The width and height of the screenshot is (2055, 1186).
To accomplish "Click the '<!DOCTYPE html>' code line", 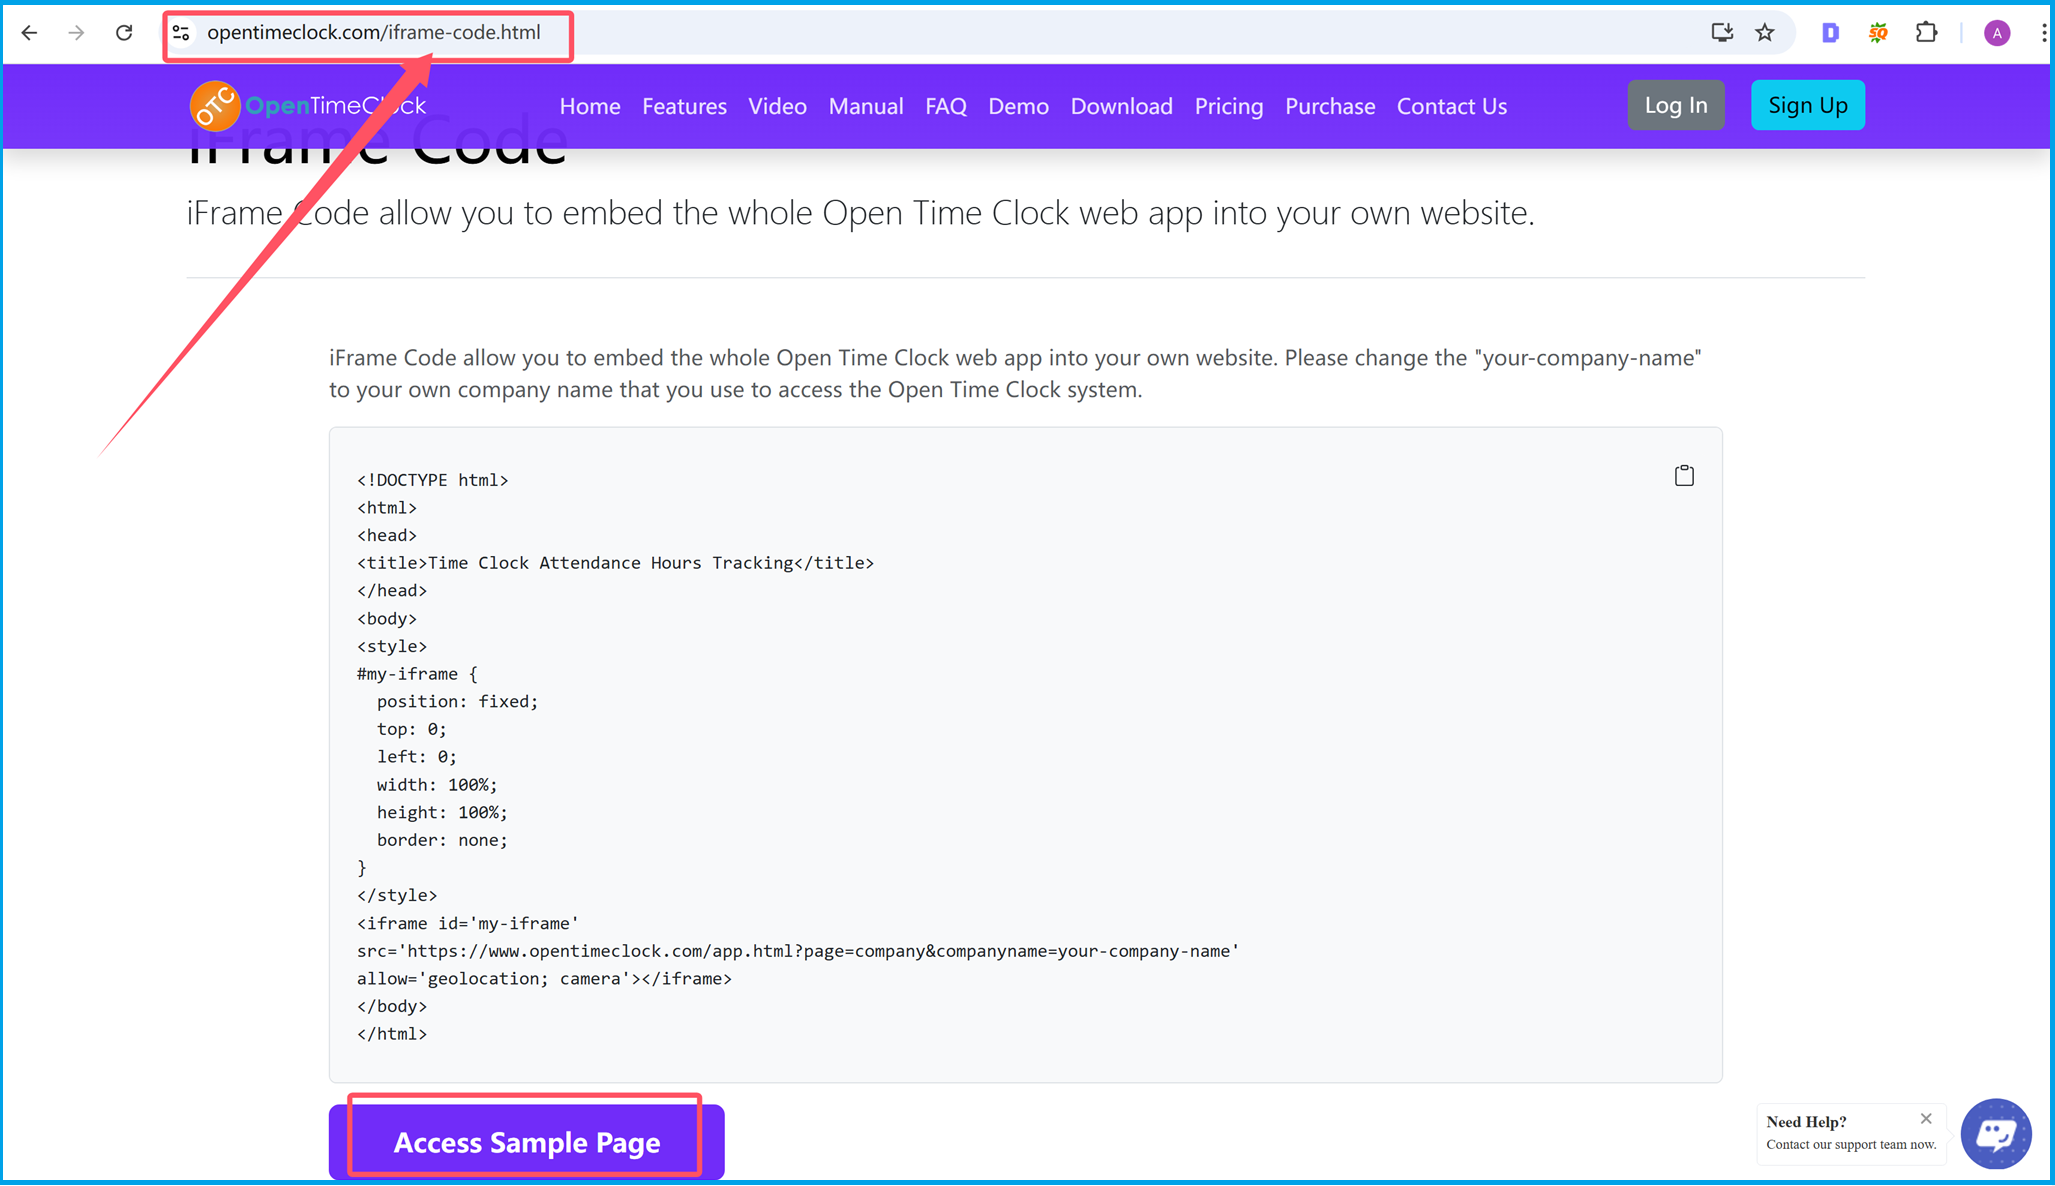I will [432, 480].
